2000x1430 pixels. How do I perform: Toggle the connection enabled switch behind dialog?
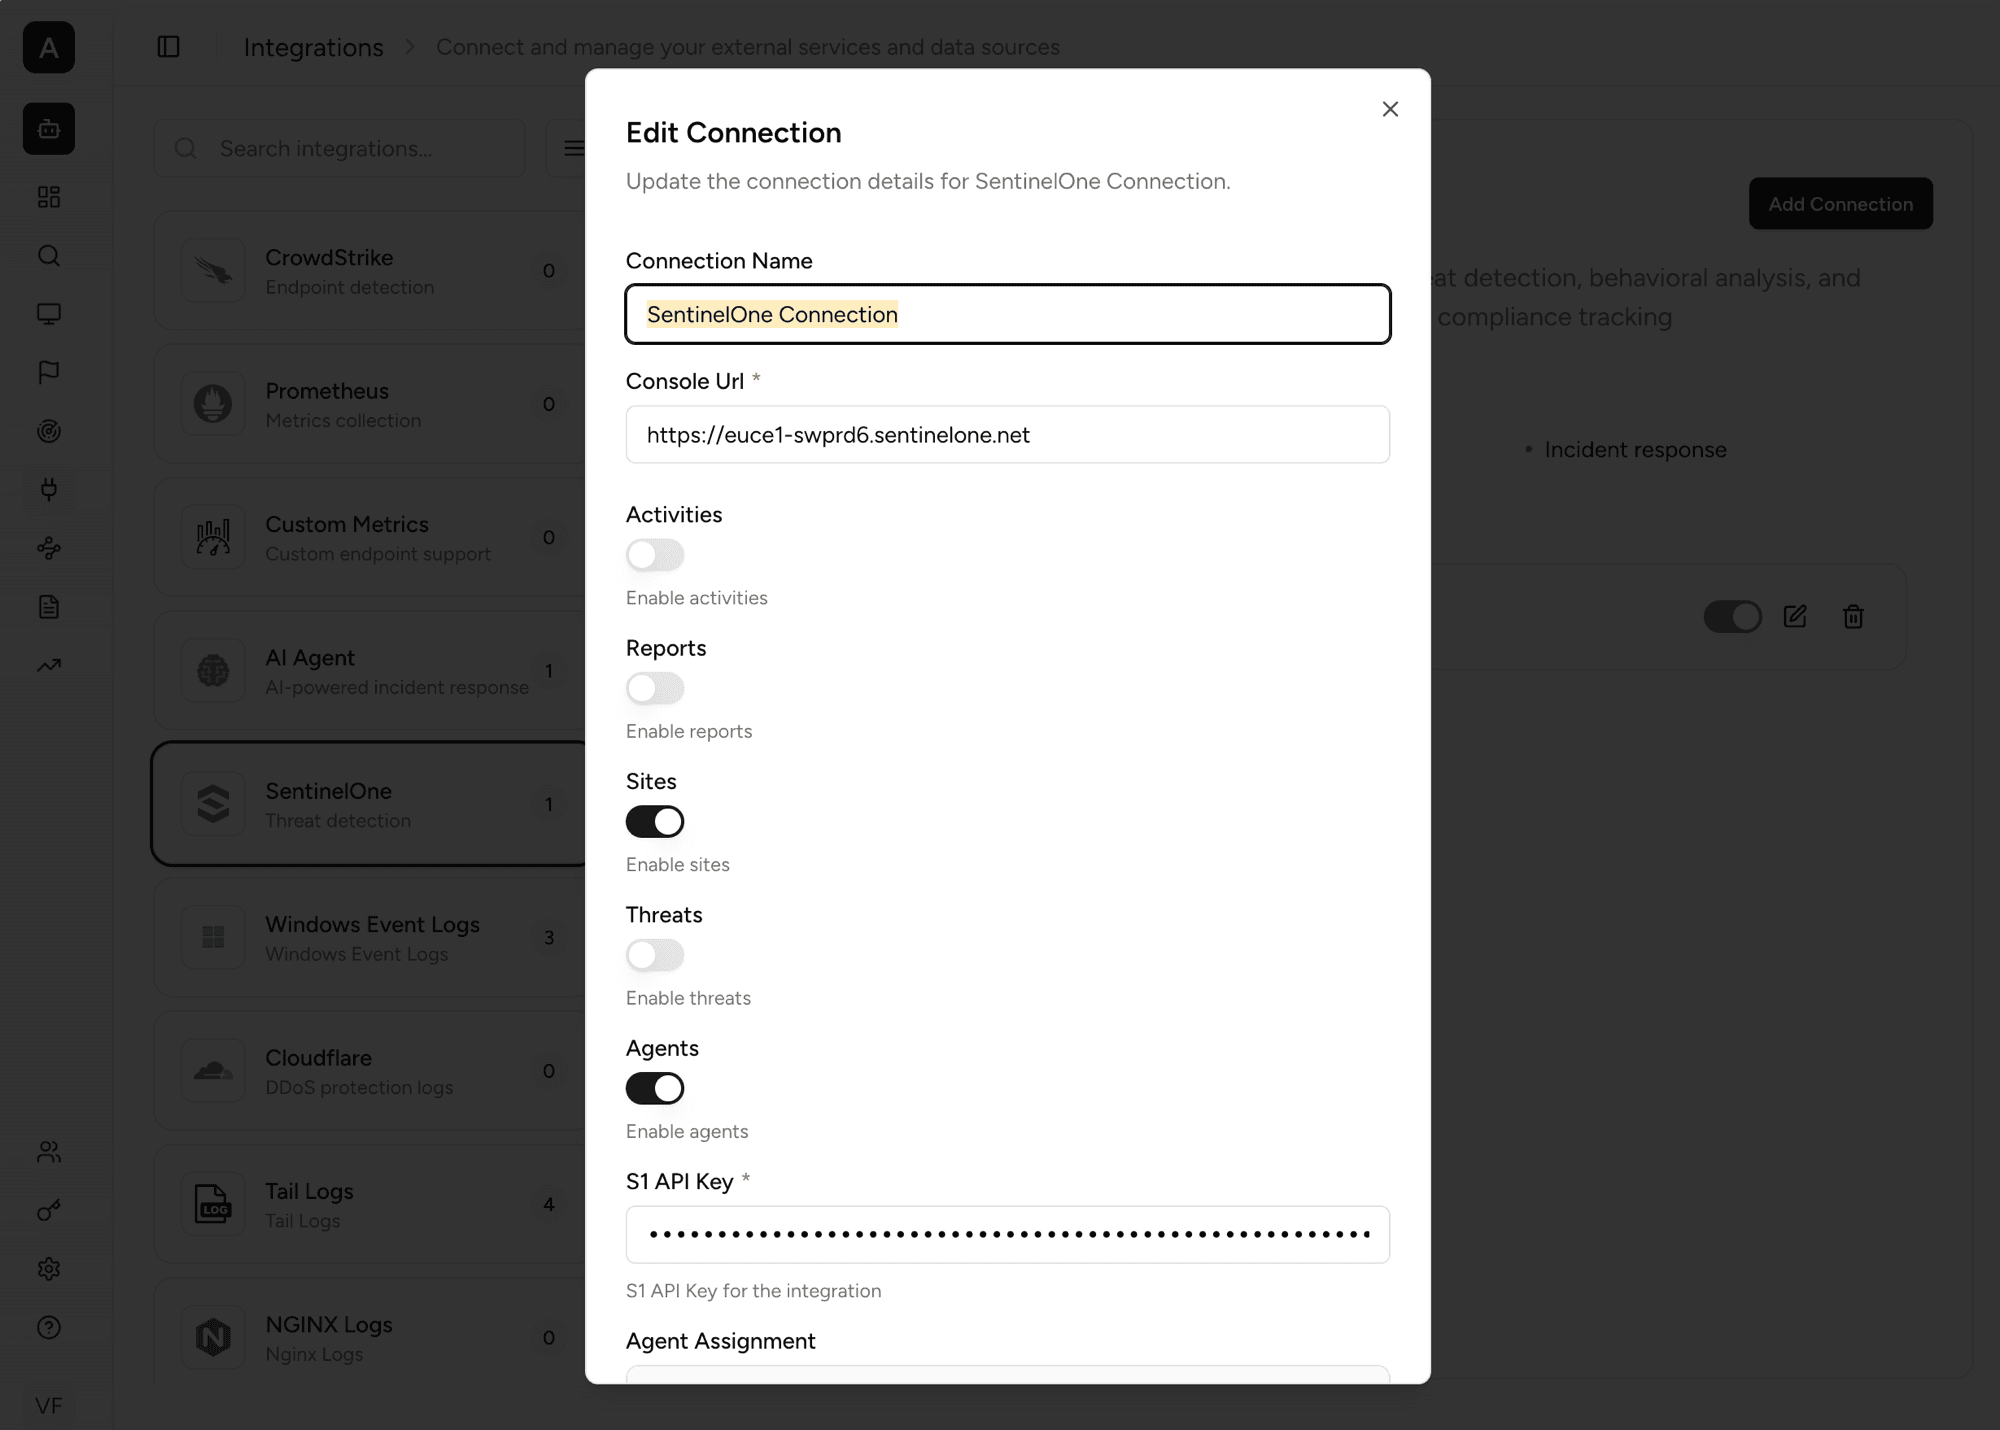(x=1732, y=616)
